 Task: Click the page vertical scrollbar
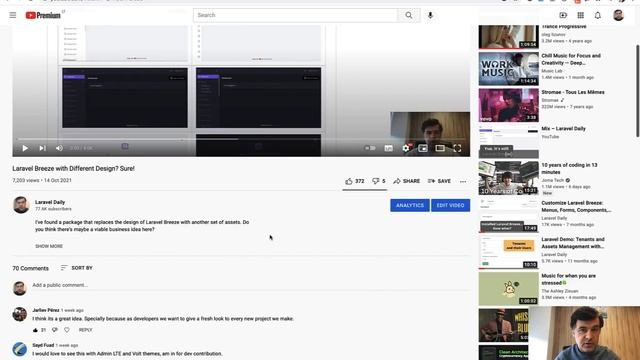point(638,91)
